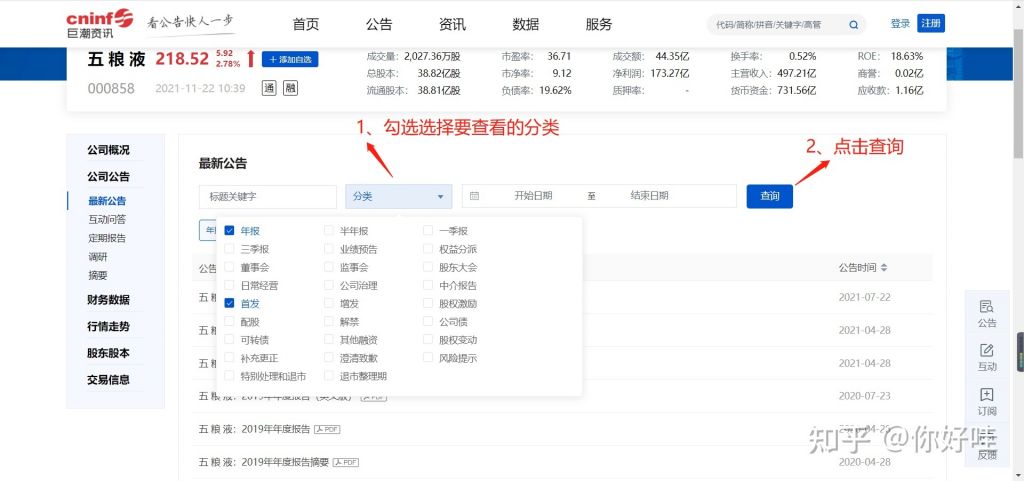Uncheck the 年报 checkbox
Image resolution: width=1024 pixels, height=481 pixels.
229,230
